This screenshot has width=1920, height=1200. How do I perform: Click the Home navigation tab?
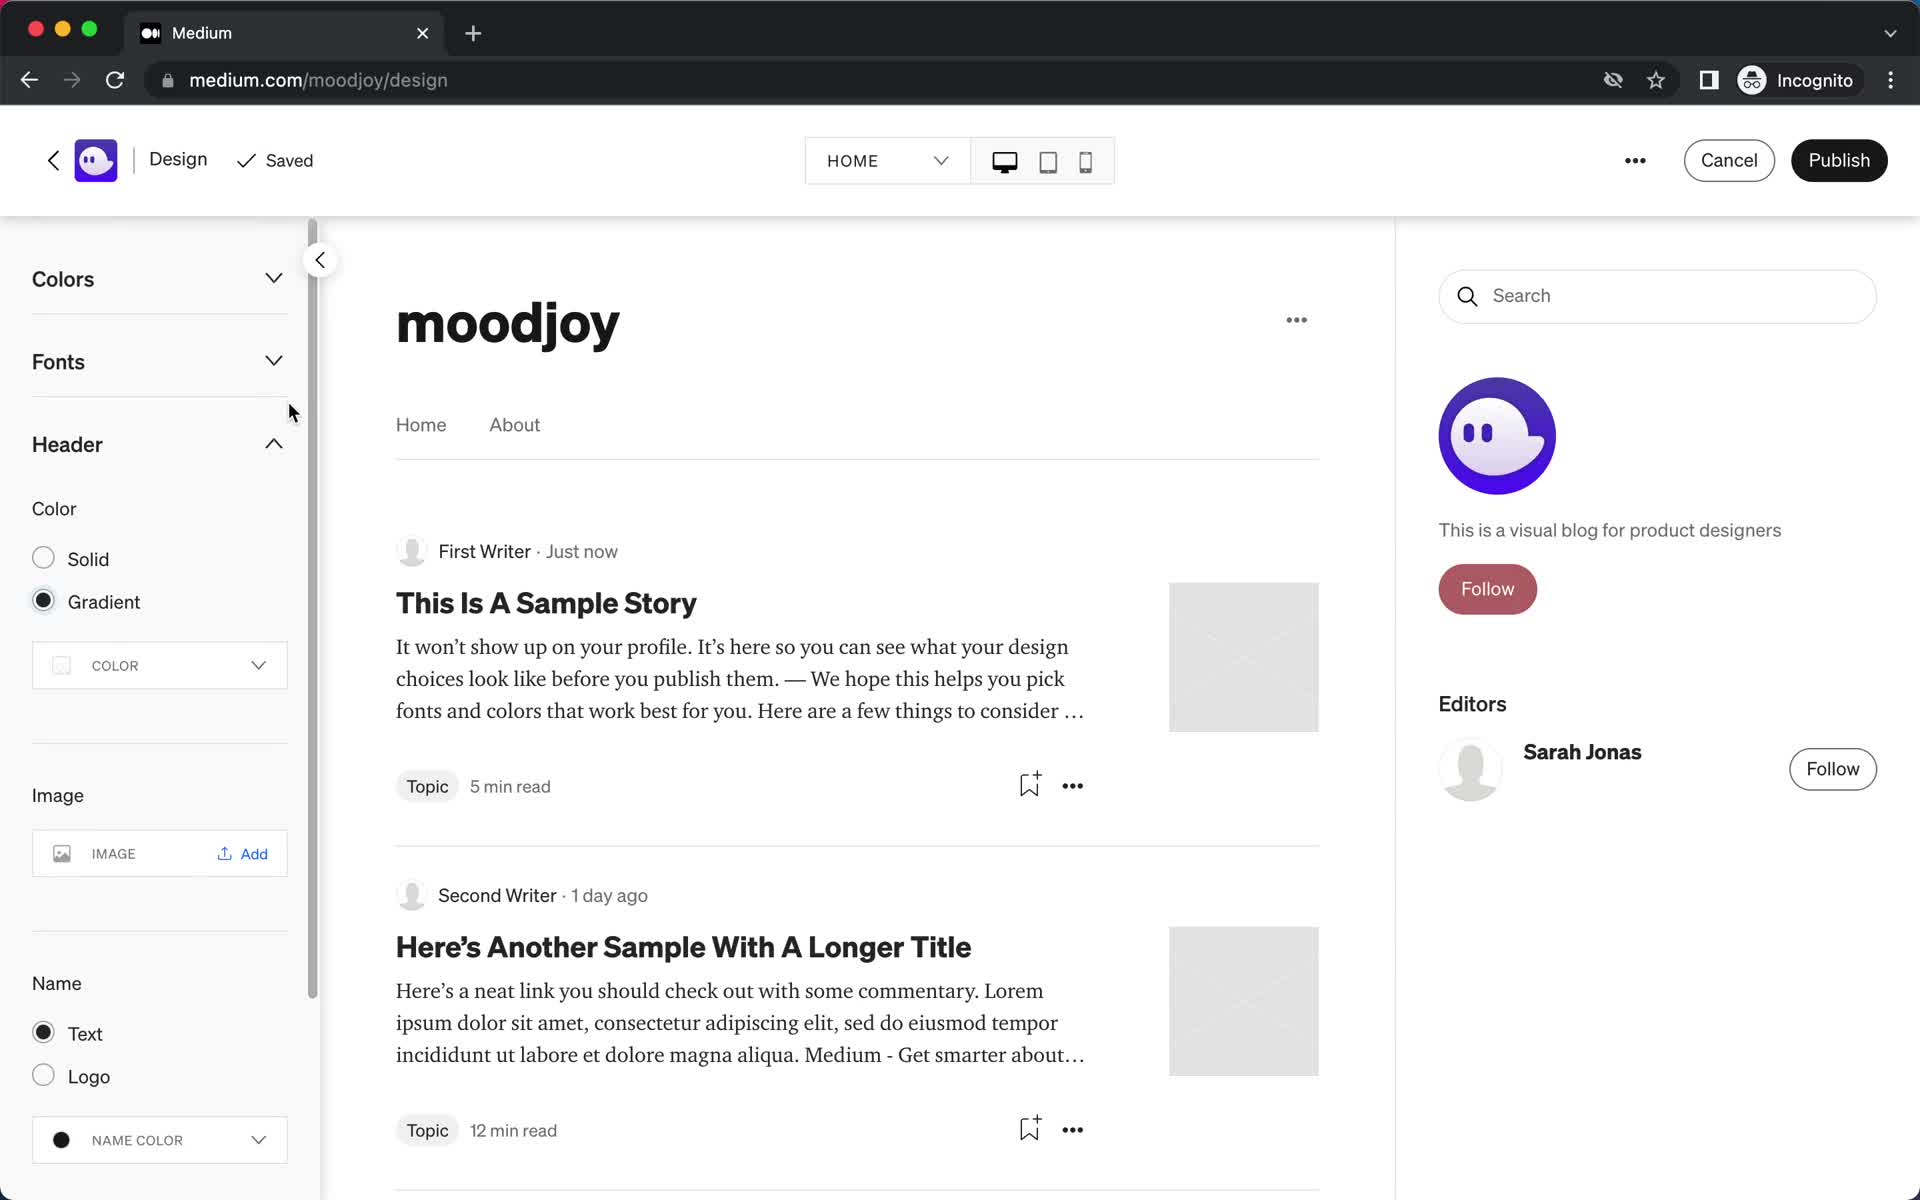pos(422,424)
